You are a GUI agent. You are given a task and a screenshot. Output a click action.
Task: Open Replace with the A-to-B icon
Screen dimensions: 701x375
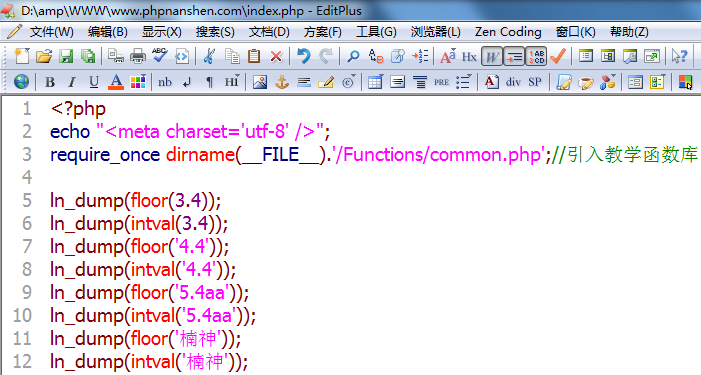(376, 56)
